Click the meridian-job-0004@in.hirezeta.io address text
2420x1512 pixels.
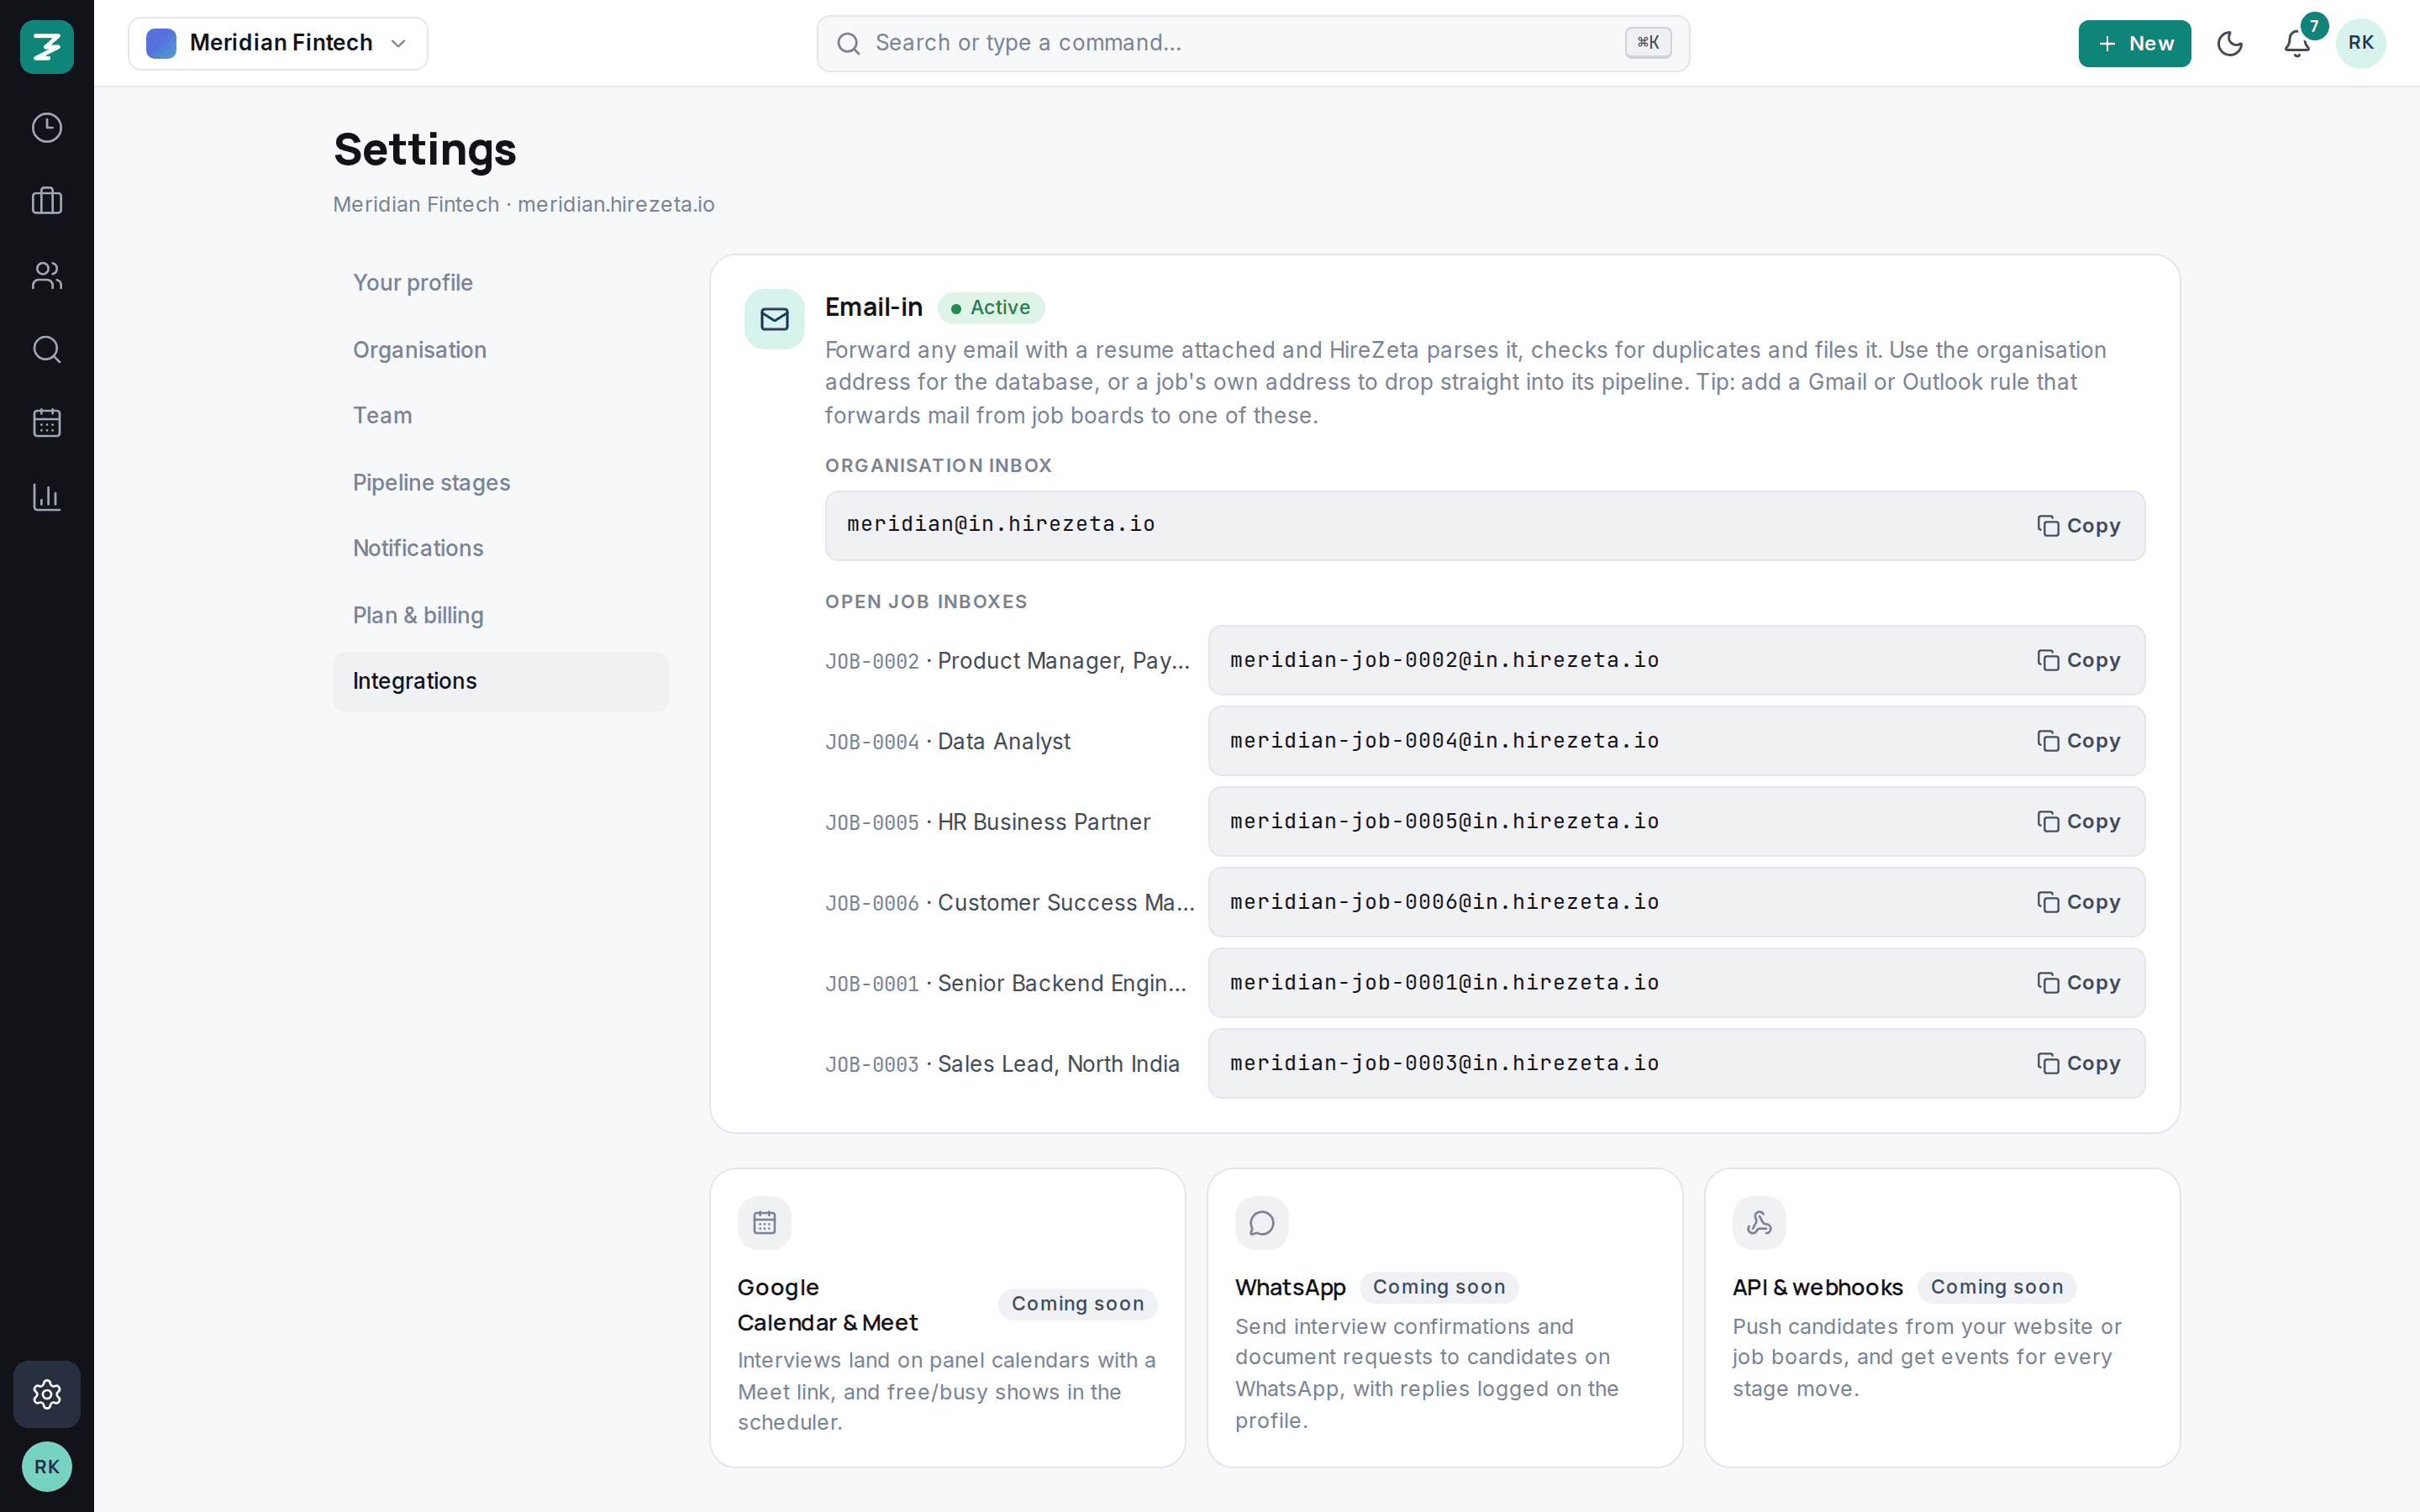pos(1444,741)
